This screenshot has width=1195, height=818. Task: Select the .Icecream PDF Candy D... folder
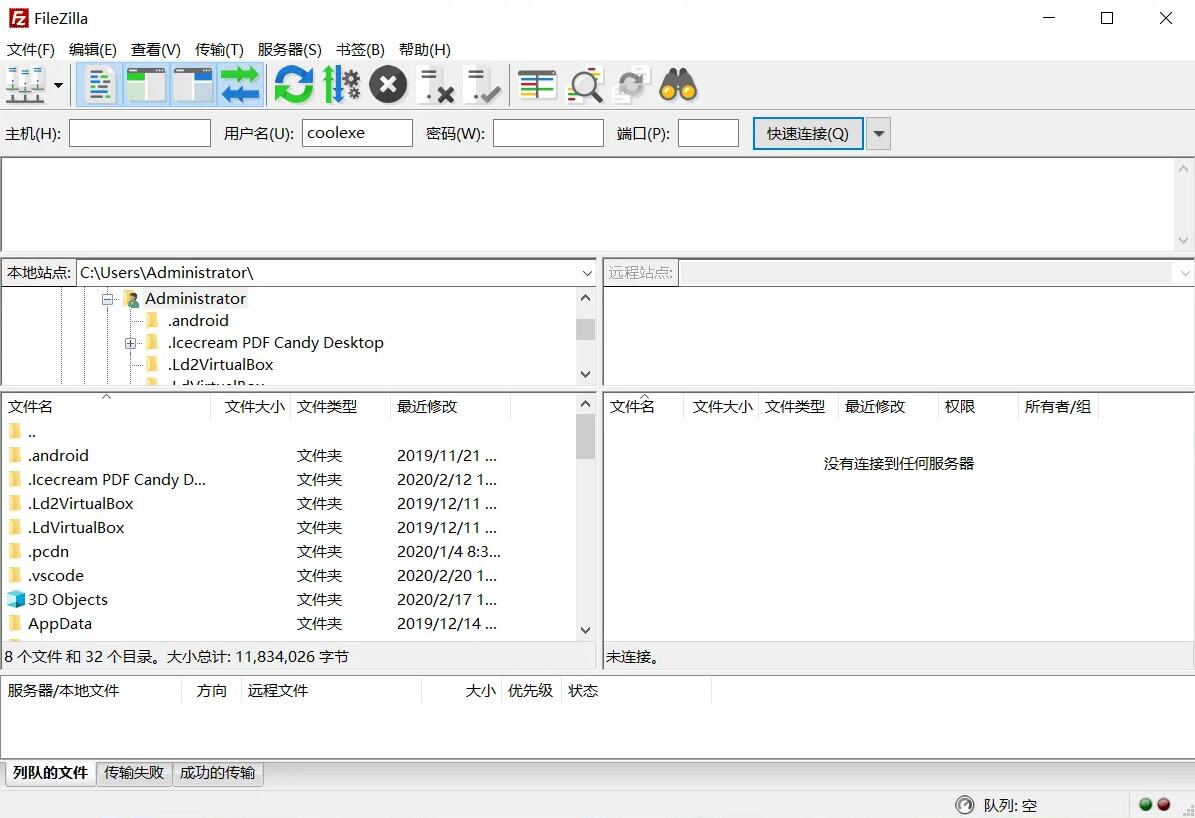click(x=290, y=480)
